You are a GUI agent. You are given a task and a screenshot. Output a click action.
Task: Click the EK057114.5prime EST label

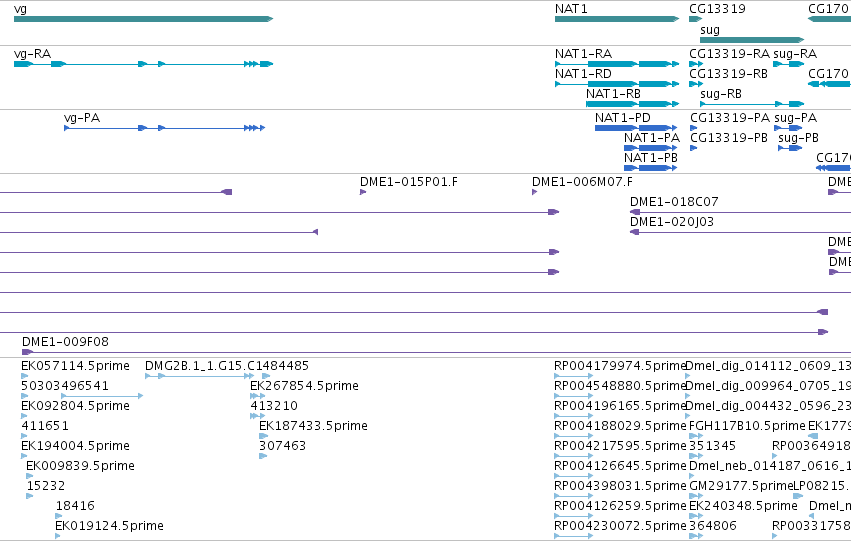point(75,366)
